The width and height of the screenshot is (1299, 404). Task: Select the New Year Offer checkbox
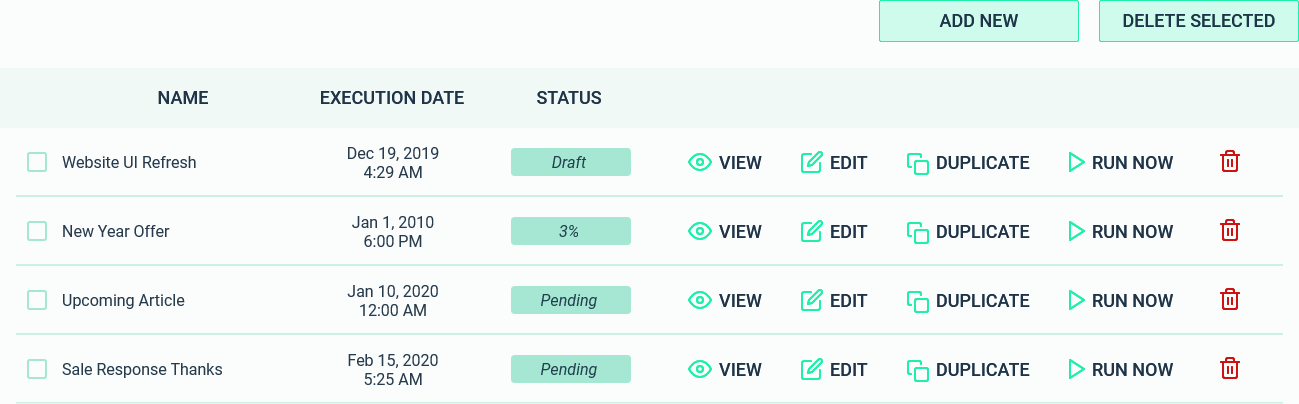(37, 231)
